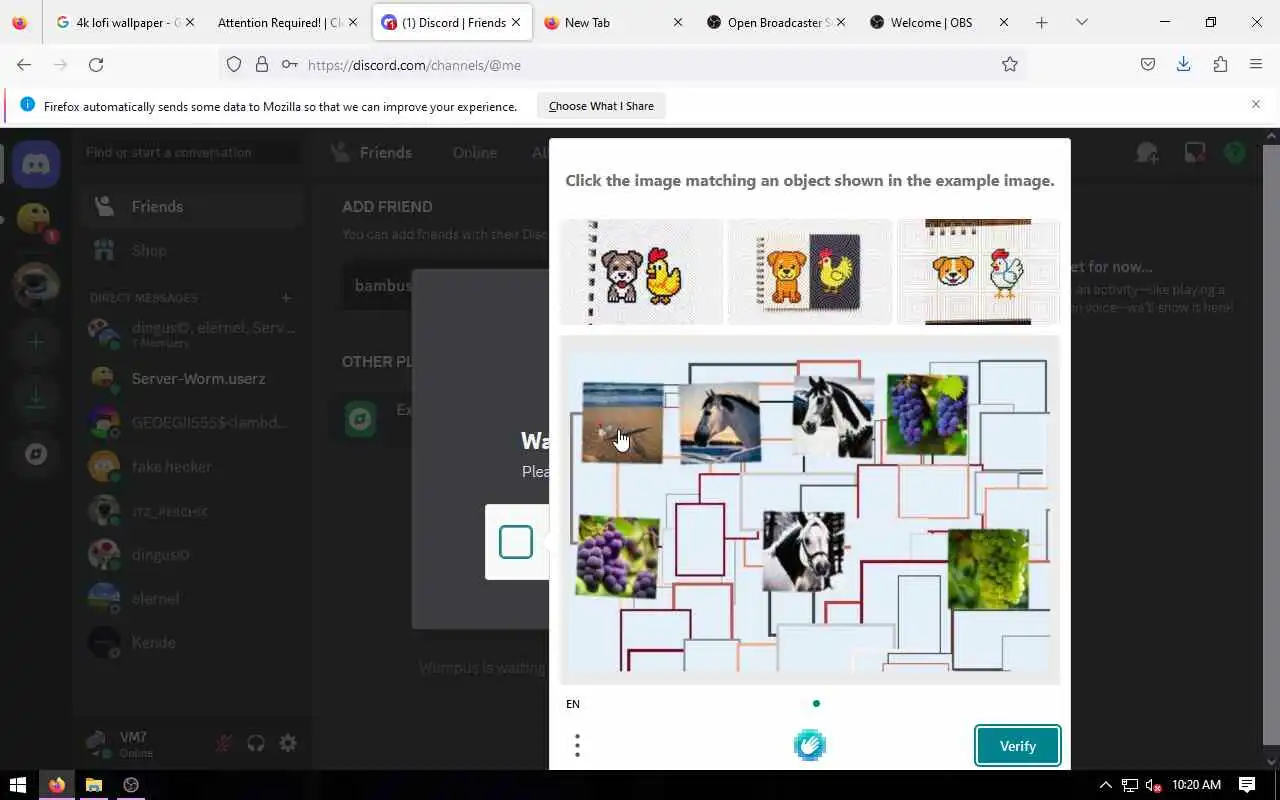Open Firefox downloads panel
The width and height of the screenshot is (1280, 800).
click(x=1183, y=64)
